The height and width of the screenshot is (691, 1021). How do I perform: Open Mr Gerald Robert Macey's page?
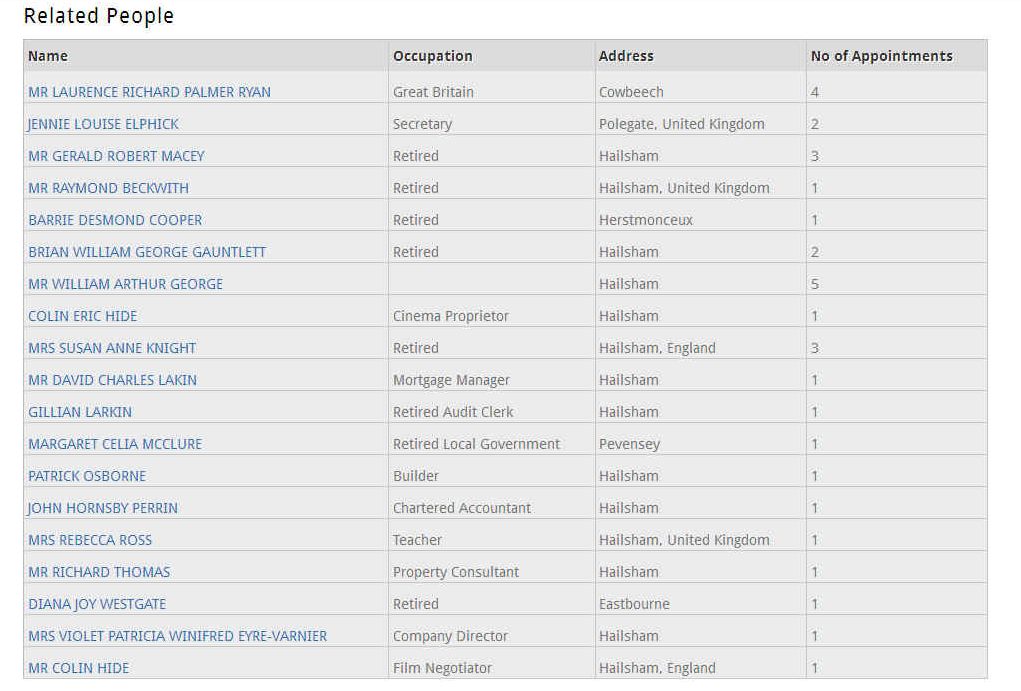click(116, 156)
